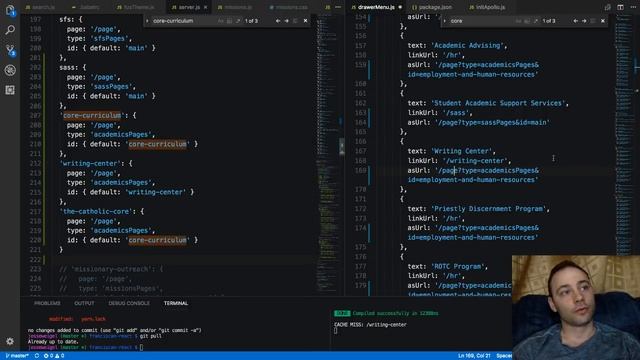Click 'ROTC Program' text on line 177
640x360 pixels.
(x=458, y=267)
